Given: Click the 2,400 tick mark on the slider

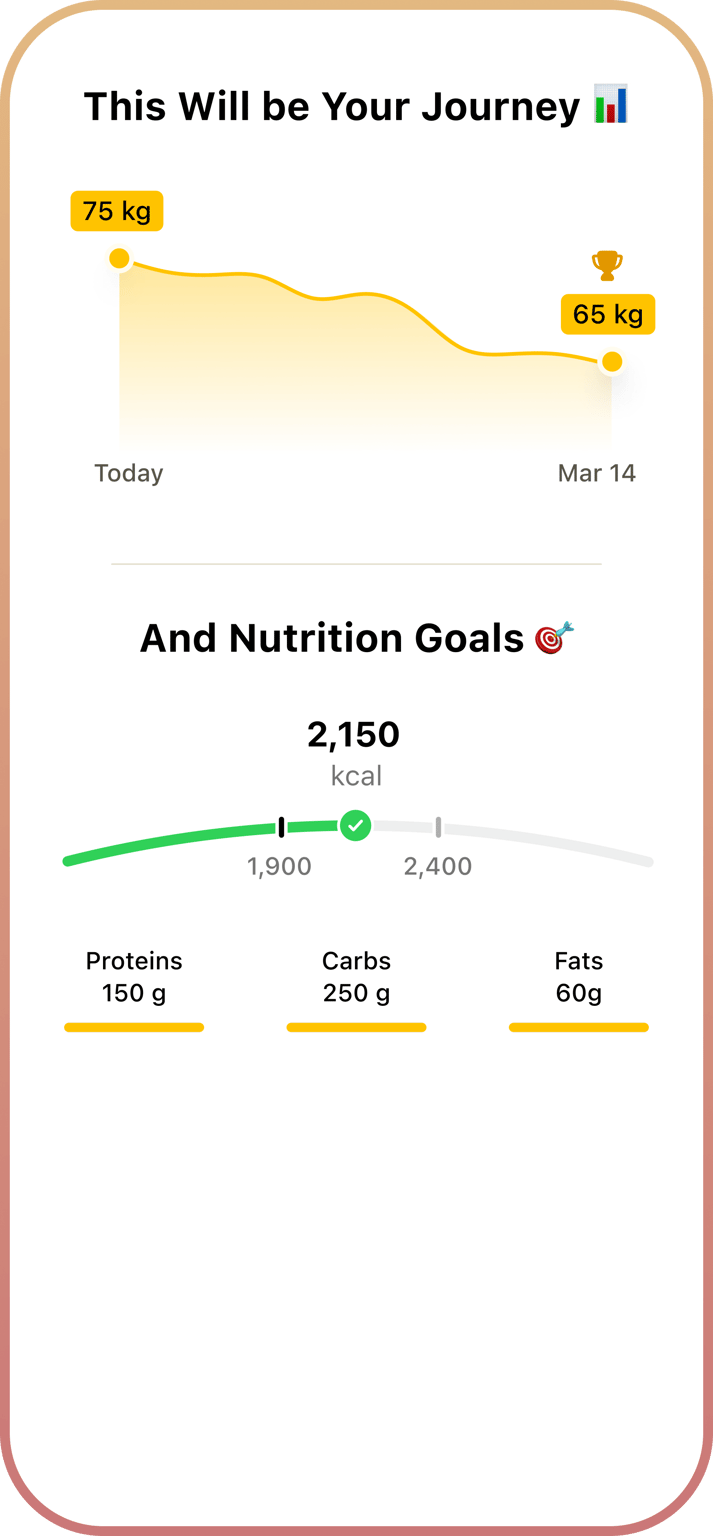Looking at the screenshot, I should pyautogui.click(x=438, y=826).
